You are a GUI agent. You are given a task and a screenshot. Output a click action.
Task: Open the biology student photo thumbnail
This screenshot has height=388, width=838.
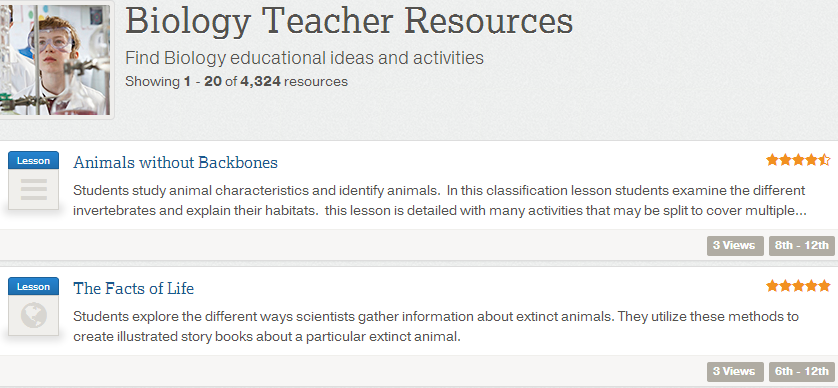pyautogui.click(x=55, y=58)
